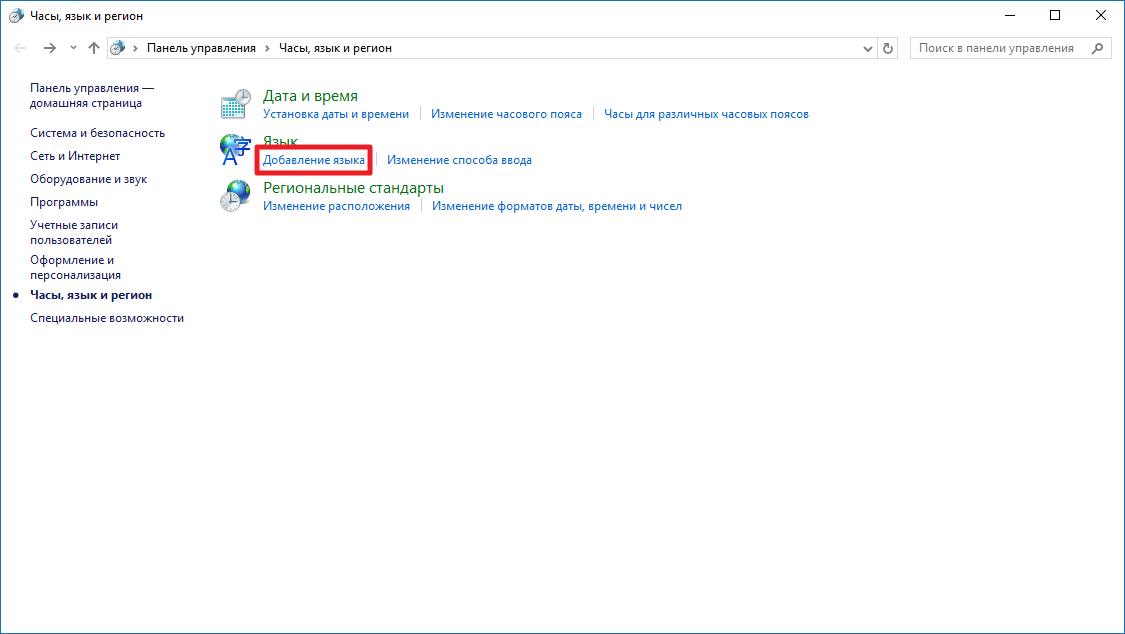This screenshot has height=634, width=1125.
Task: Expand chevron after root icon in address bar
Action: tap(135, 48)
